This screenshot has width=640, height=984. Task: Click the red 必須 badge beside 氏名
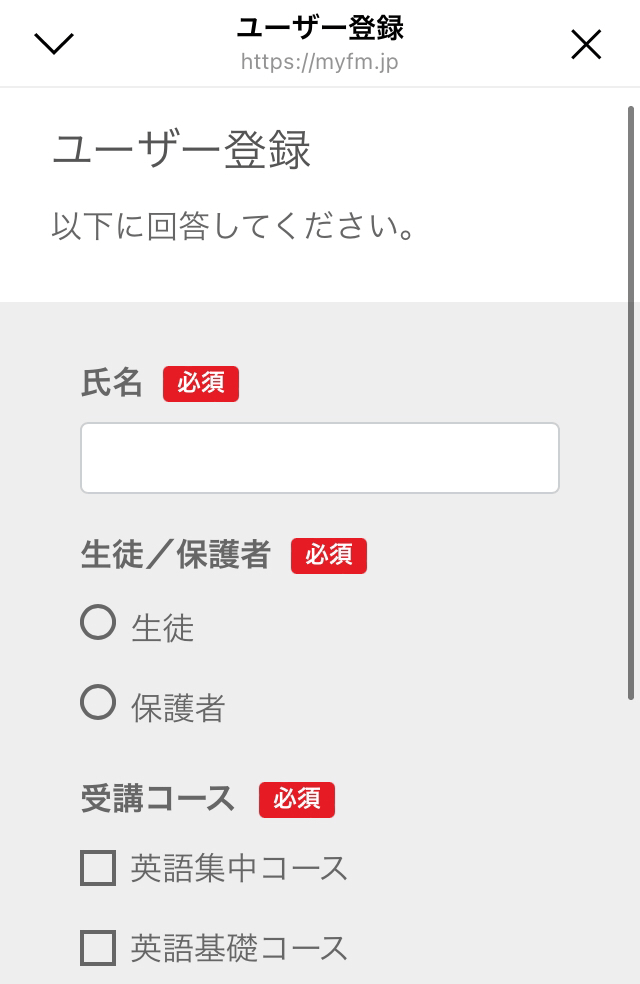[x=201, y=383]
